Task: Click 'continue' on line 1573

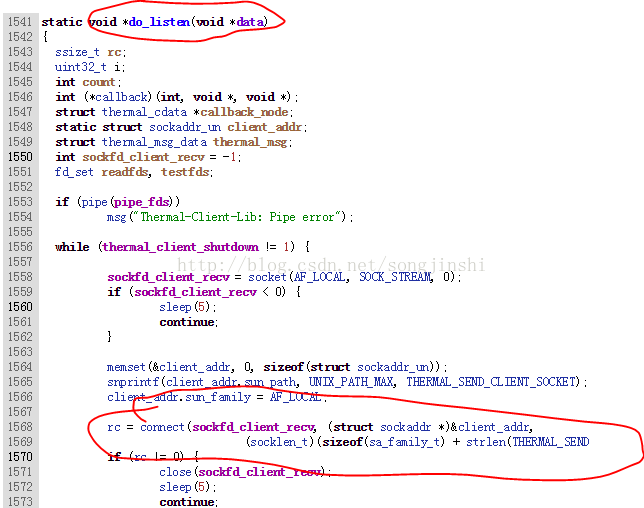Action: (x=187, y=502)
